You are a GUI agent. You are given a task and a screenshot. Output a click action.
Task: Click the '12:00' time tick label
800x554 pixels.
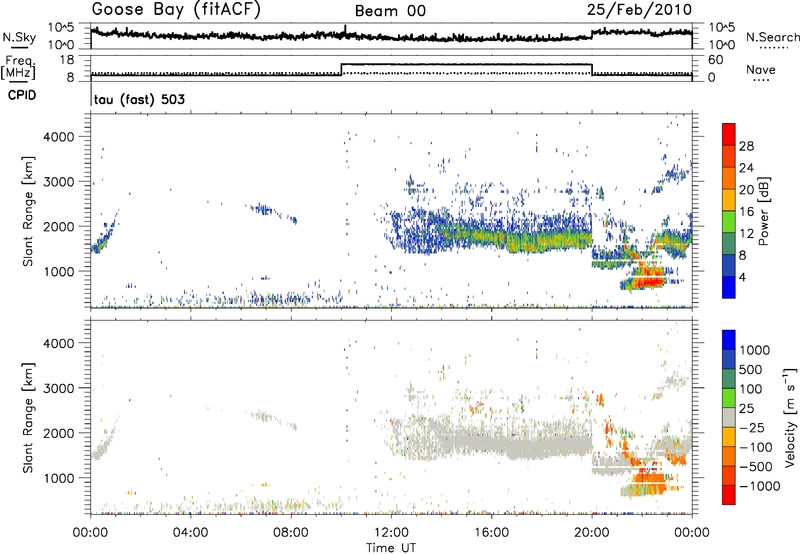(x=391, y=533)
